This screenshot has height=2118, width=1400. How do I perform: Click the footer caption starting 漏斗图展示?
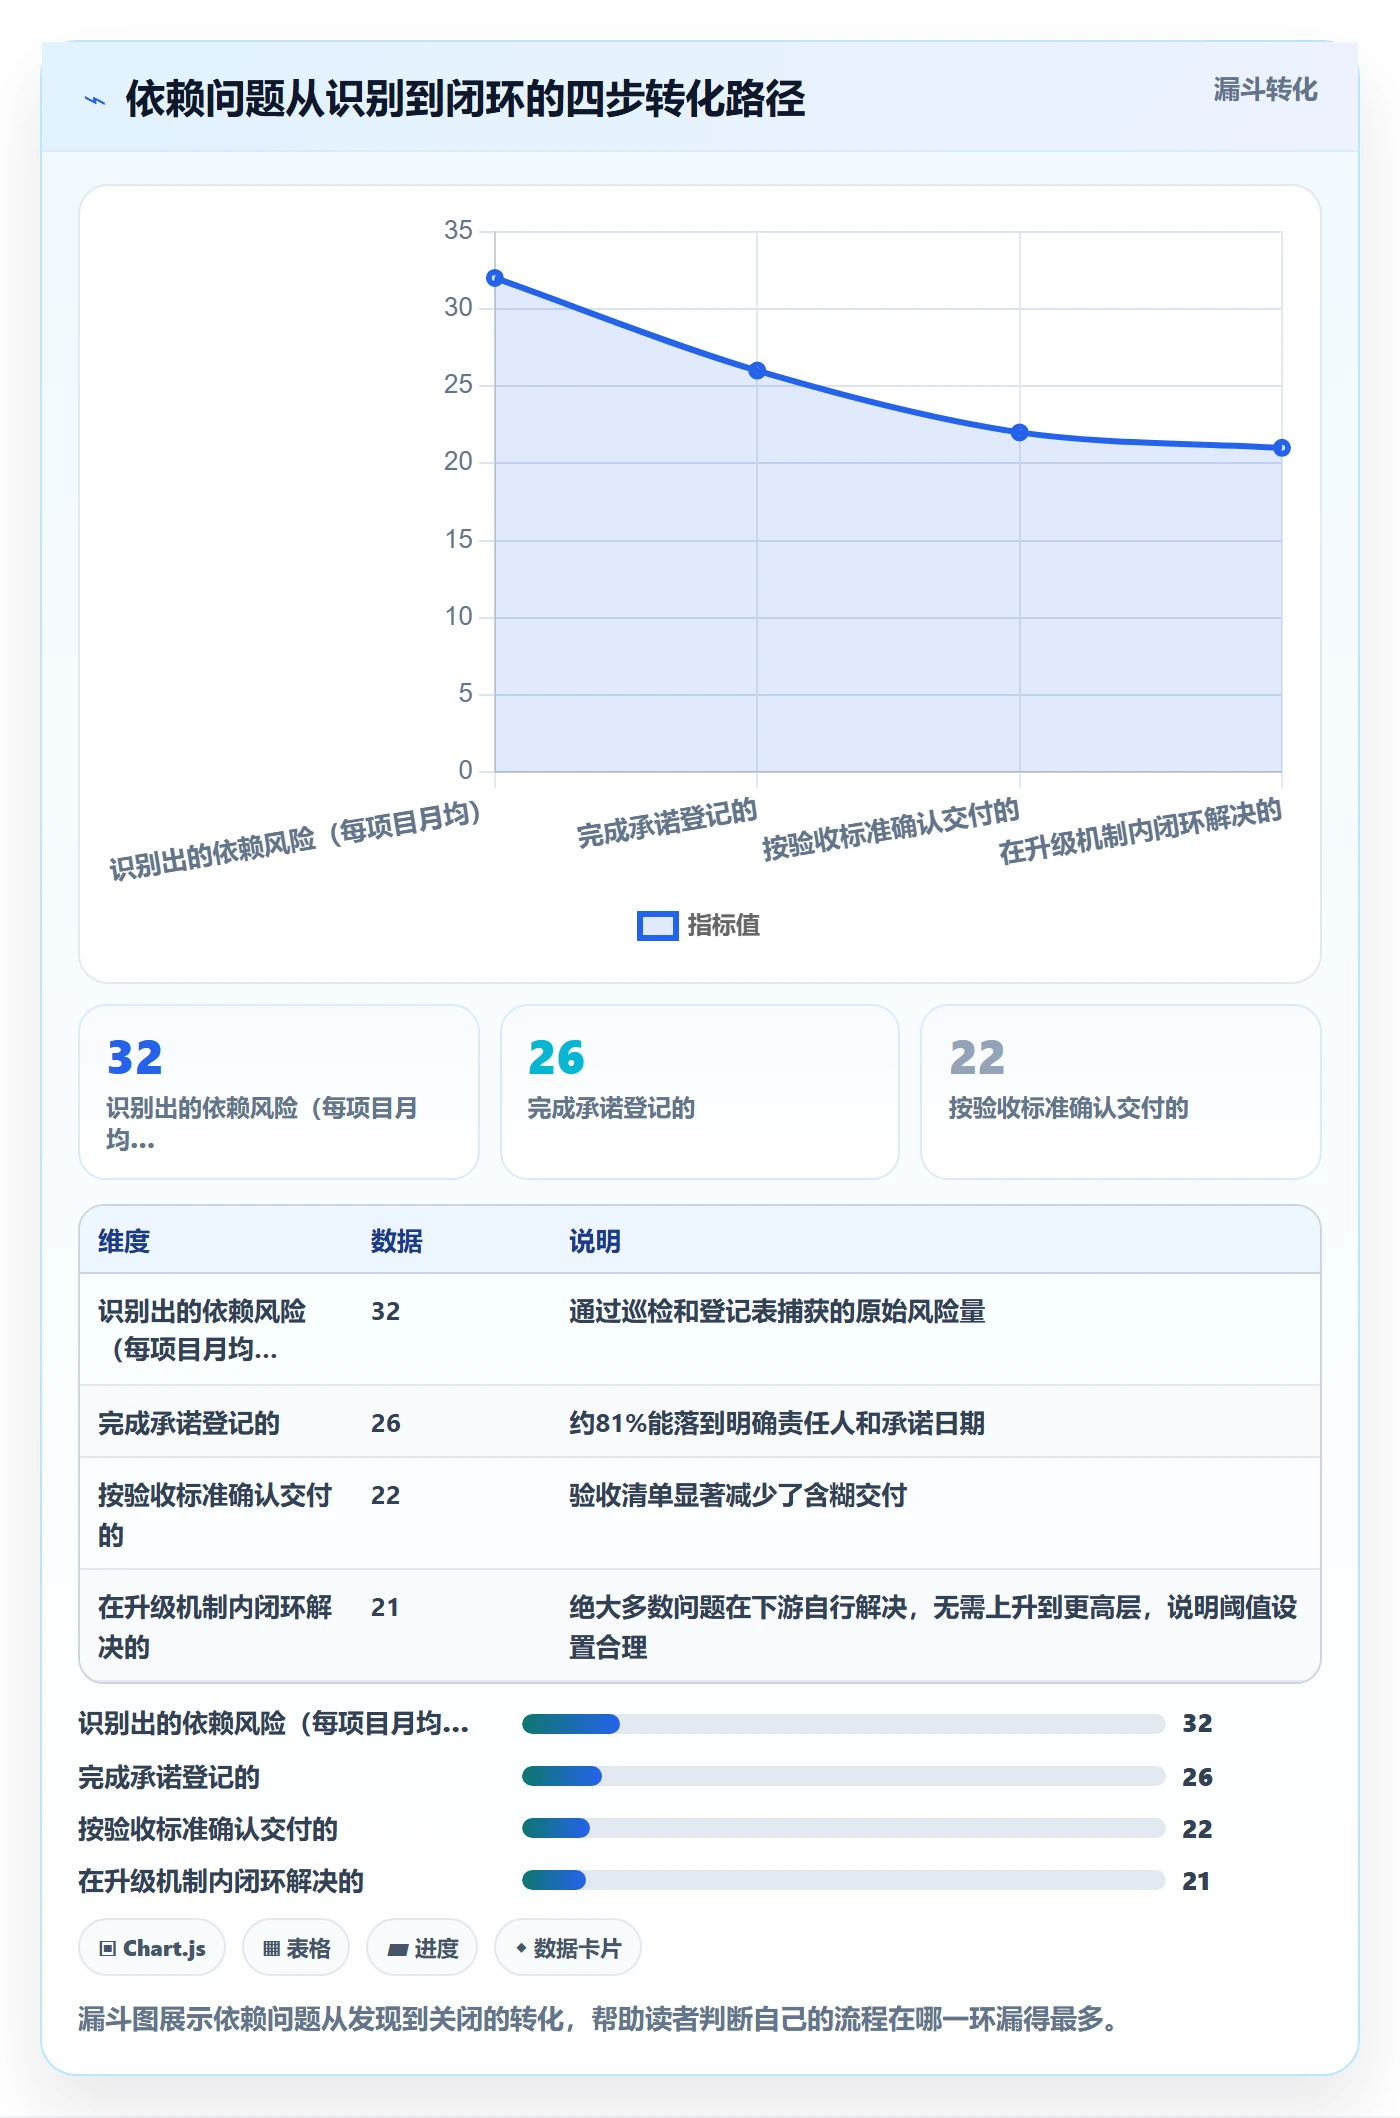coord(598,2018)
